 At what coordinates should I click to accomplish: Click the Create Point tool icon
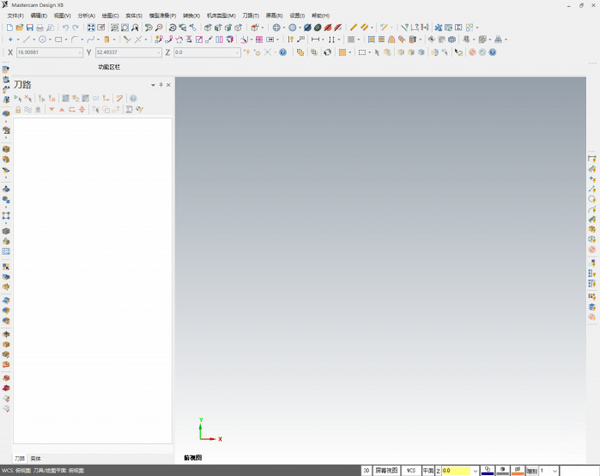coord(10,39)
